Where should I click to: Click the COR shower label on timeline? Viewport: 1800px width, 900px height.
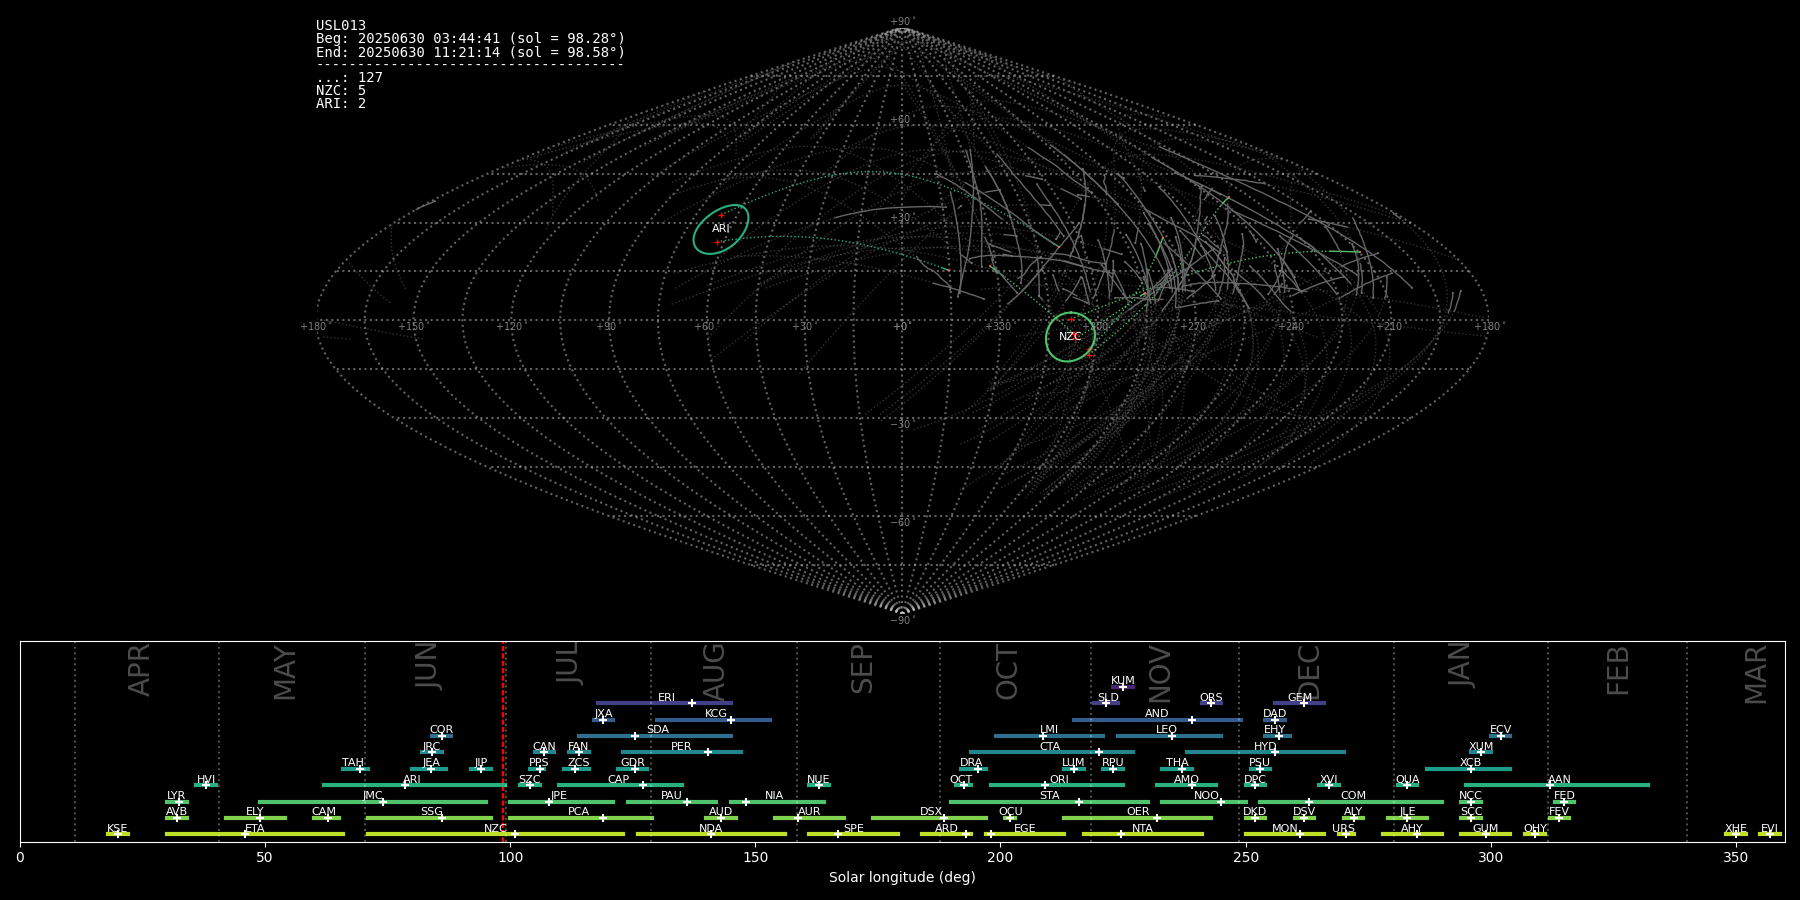[x=441, y=730]
